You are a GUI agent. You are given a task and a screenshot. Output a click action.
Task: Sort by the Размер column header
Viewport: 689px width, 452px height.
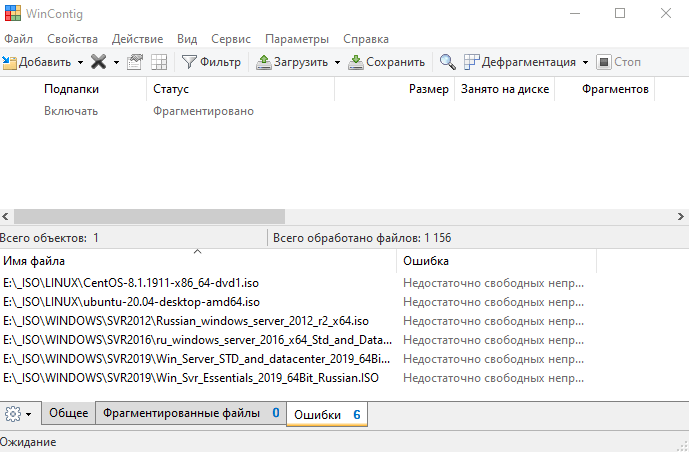pos(428,90)
